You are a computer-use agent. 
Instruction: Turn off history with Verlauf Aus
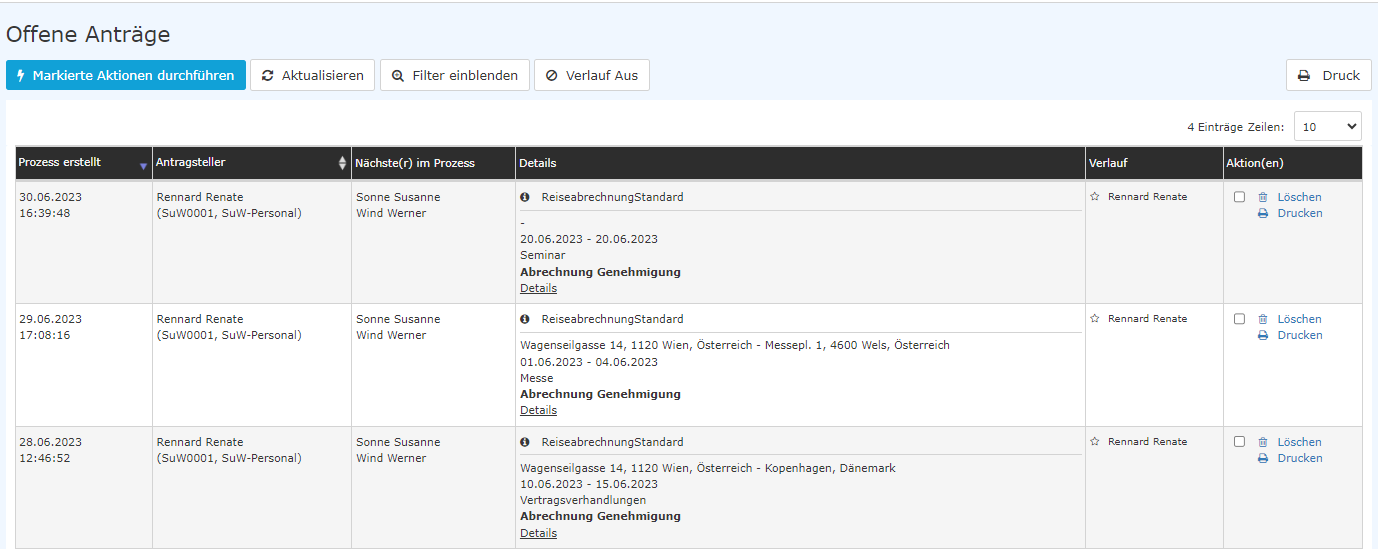coord(591,75)
